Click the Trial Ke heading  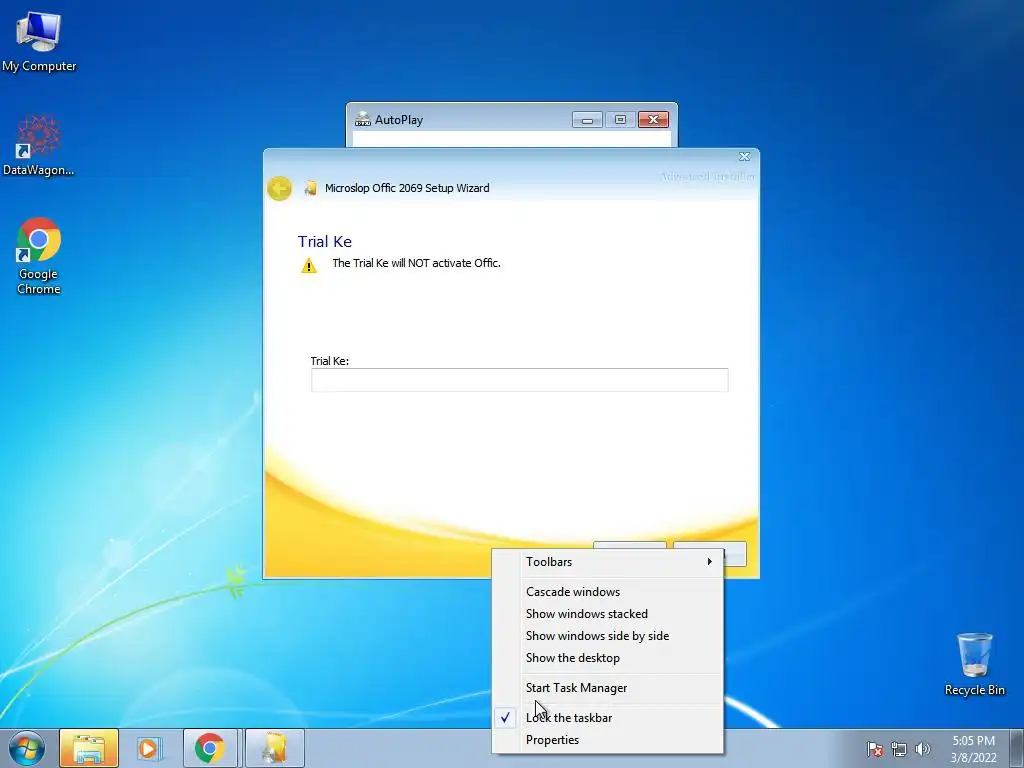[x=325, y=242]
